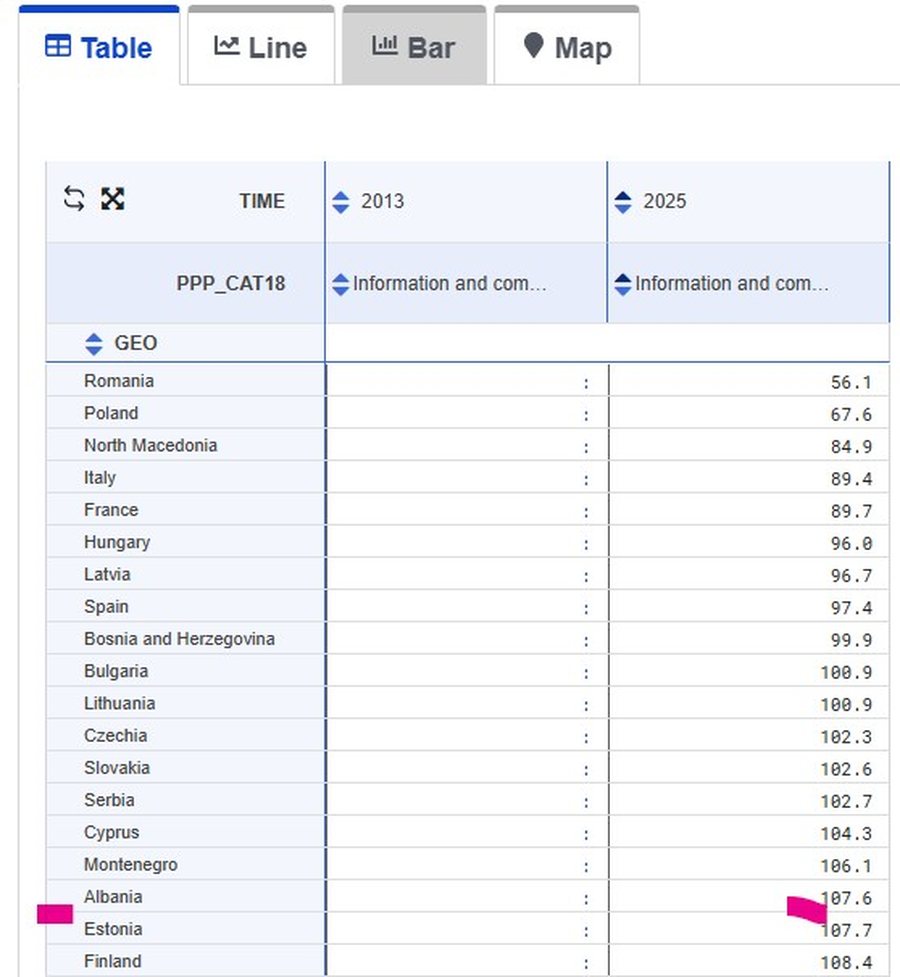Viewport: 900px width, 977px height.
Task: Click Poland's 2025 value 67.6
Action: [x=851, y=415]
